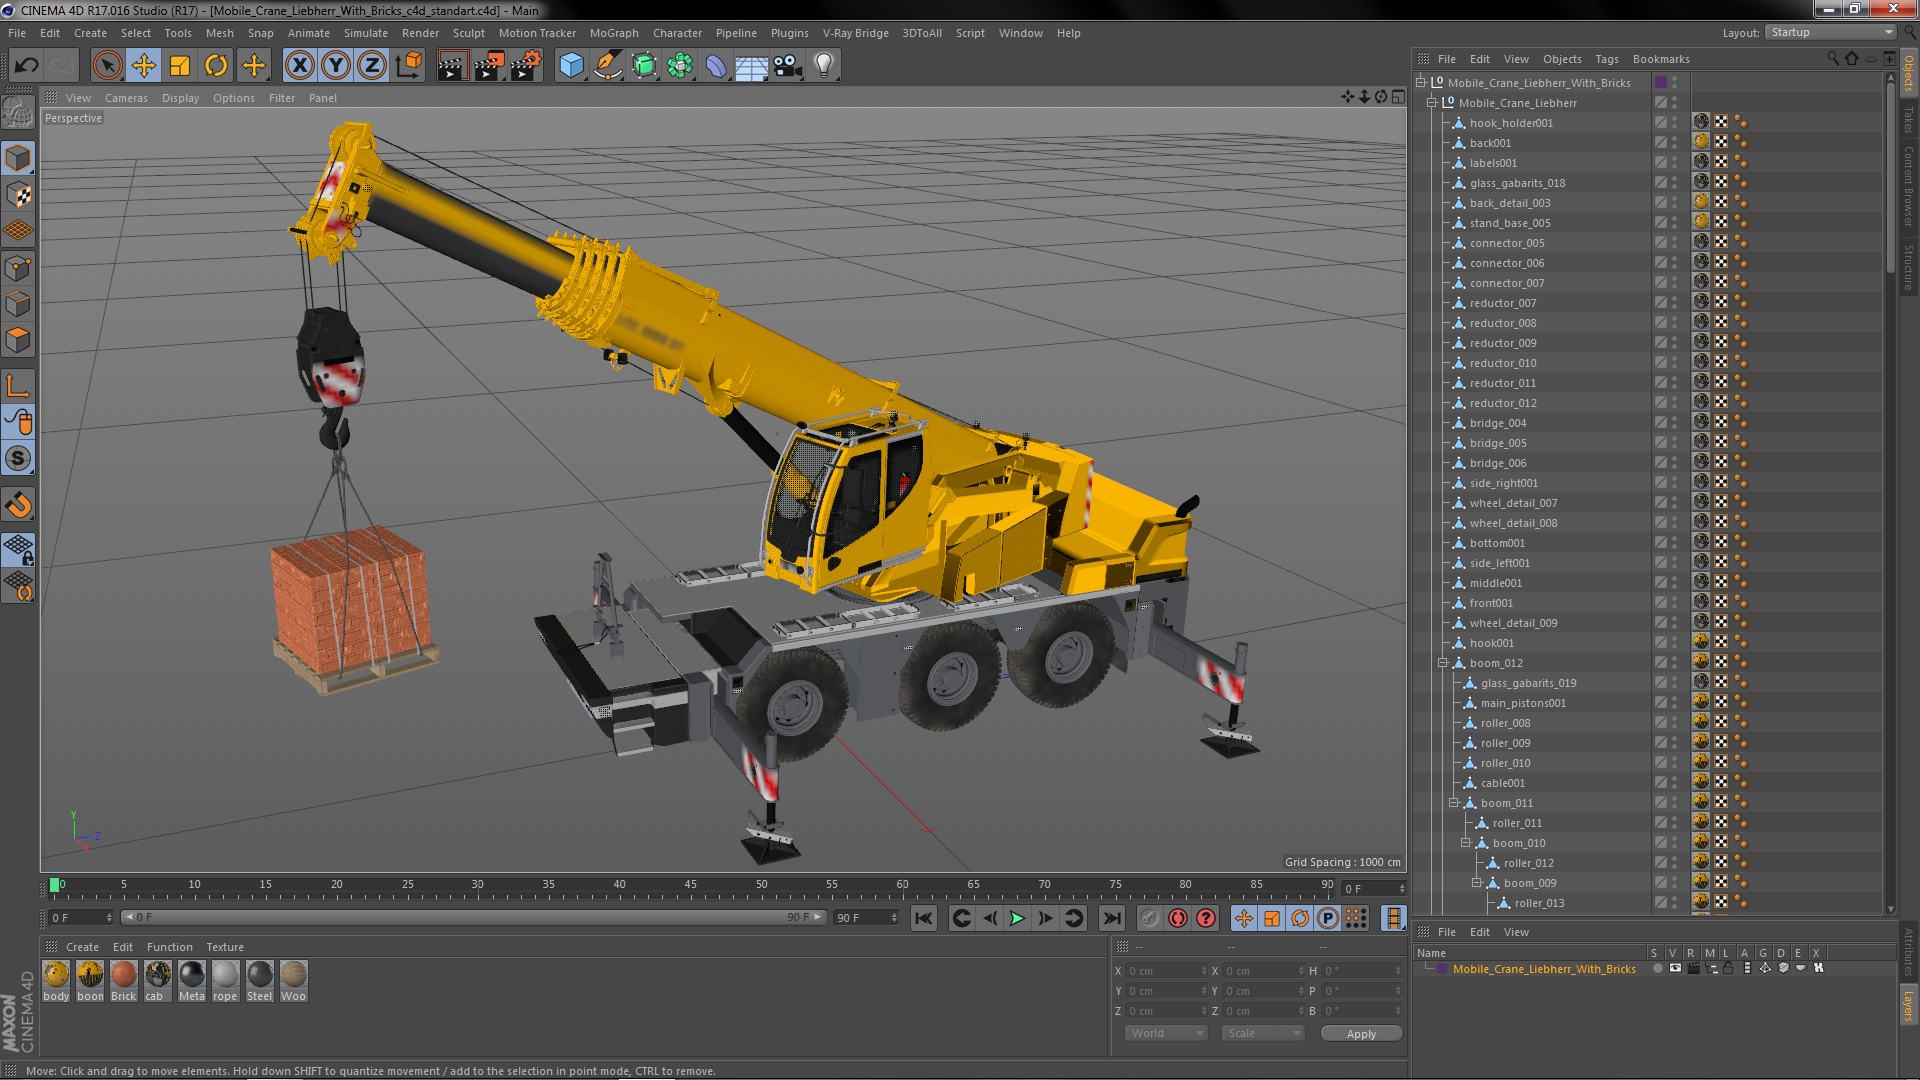Image resolution: width=1920 pixels, height=1080 pixels.
Task: Toggle layer render flag for Mobile_Crane_Liebherr_With_Bricks
Action: click(1693, 968)
